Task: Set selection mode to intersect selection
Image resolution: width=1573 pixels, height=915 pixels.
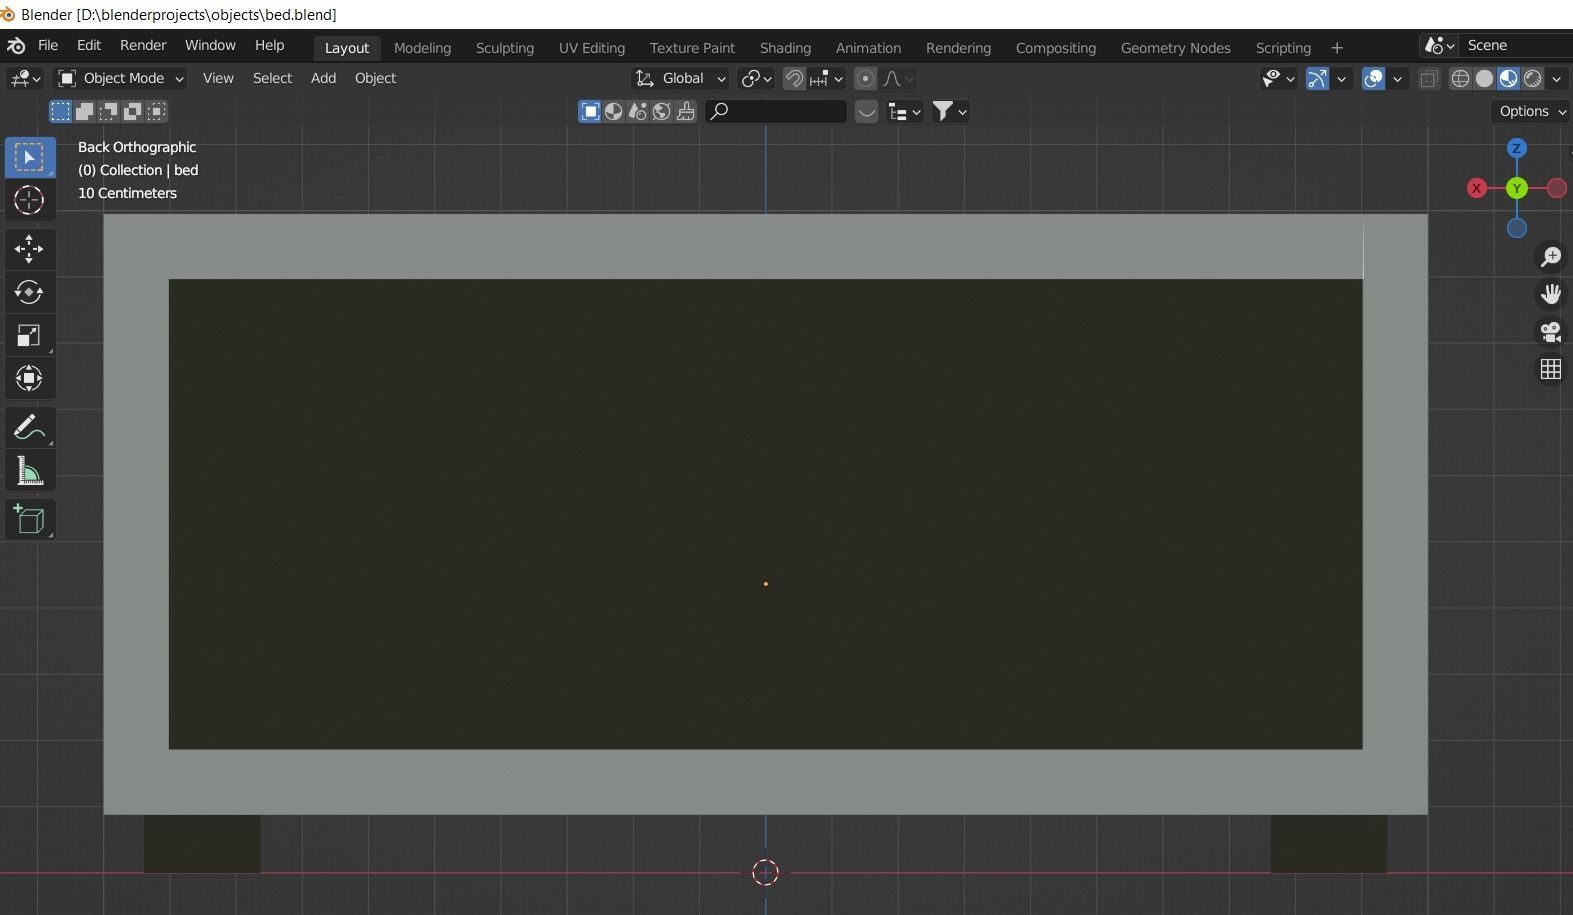Action: (157, 111)
